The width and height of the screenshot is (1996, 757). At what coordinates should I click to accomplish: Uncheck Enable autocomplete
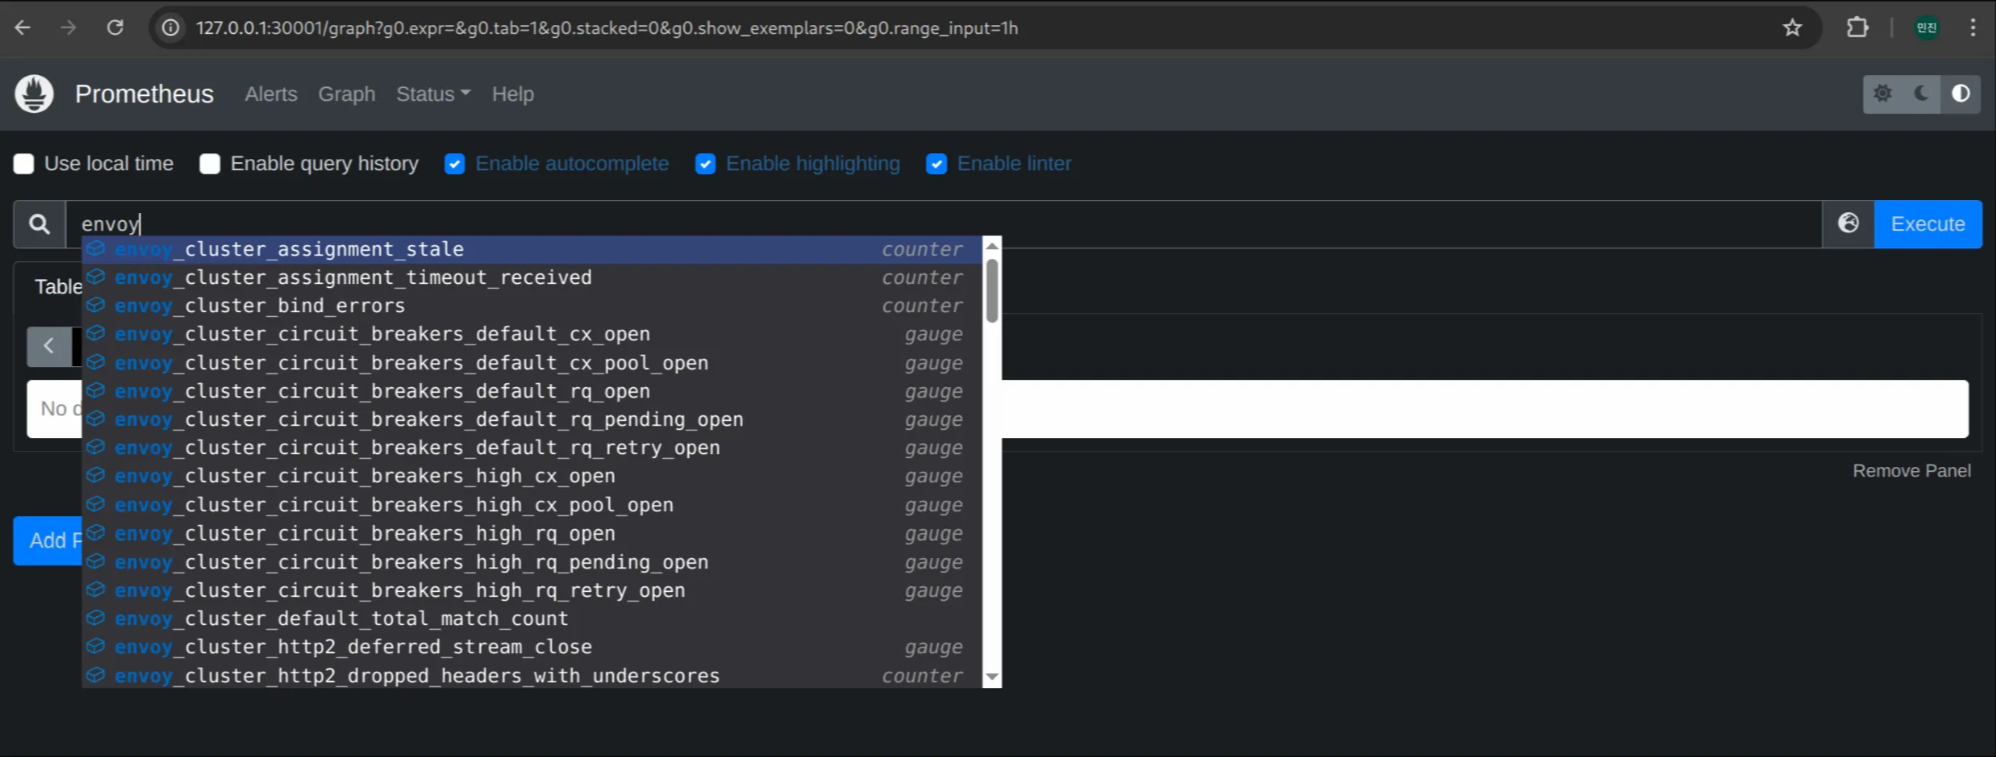coord(455,164)
